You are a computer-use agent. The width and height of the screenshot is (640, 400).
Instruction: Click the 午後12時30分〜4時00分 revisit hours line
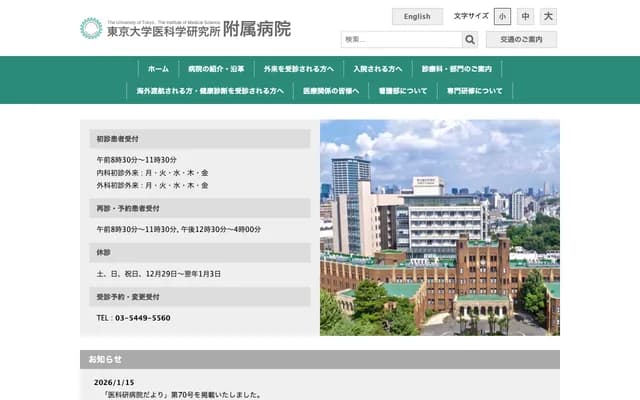(221, 229)
